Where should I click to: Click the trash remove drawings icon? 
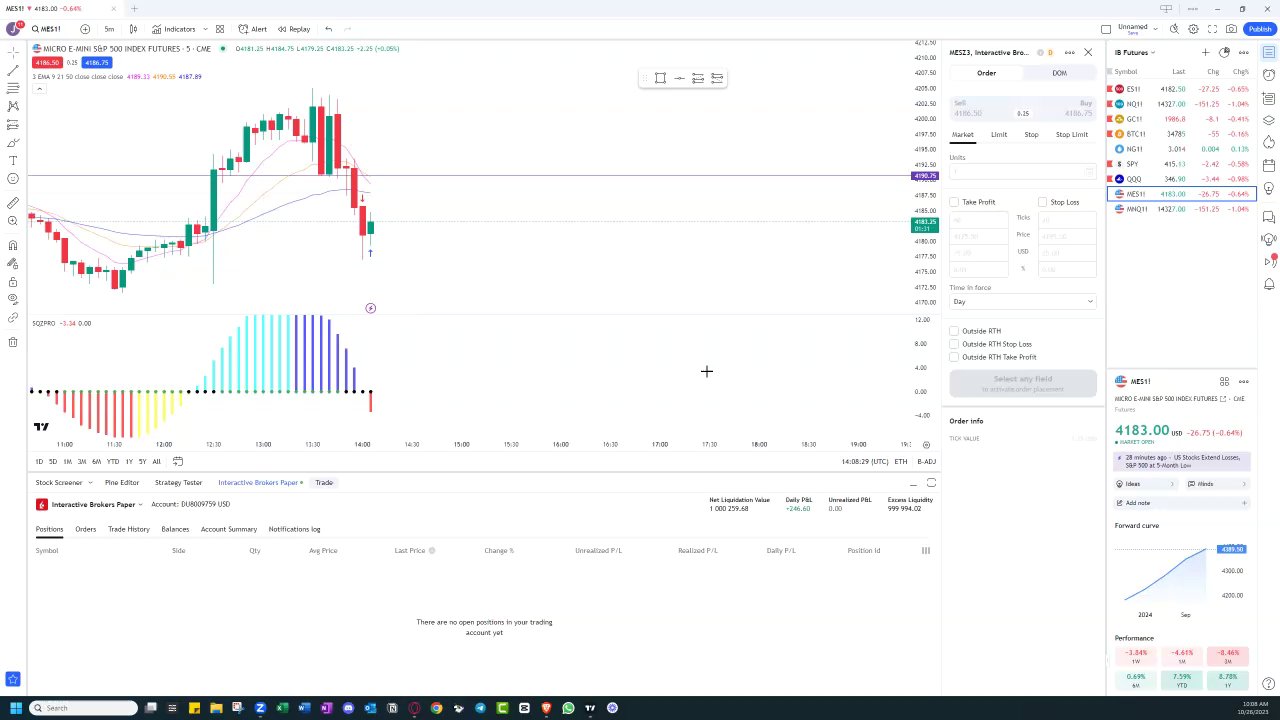[13, 342]
